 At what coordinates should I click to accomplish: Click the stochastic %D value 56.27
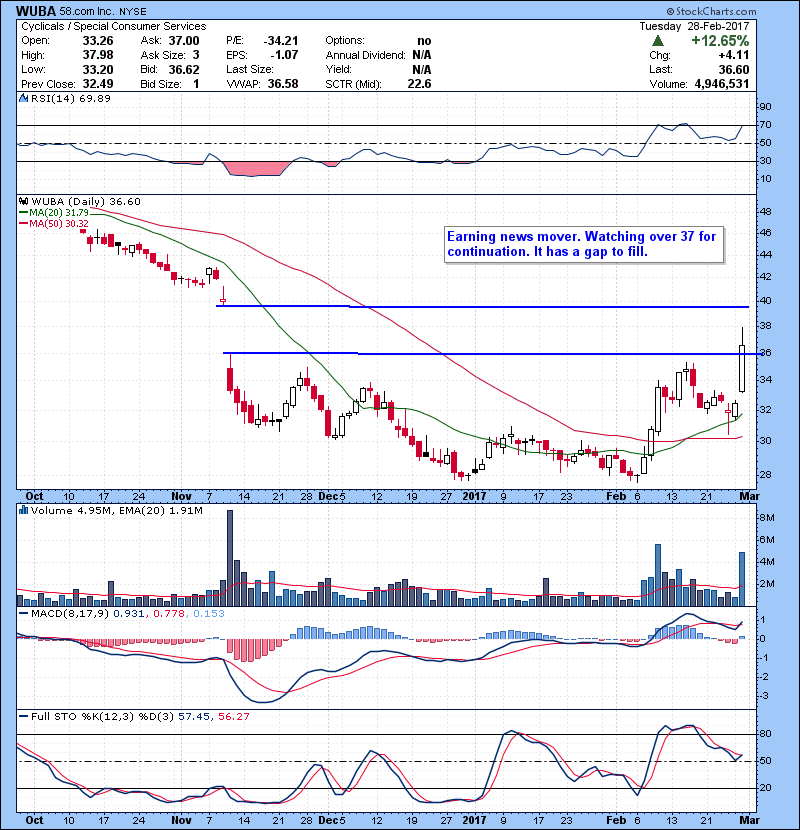coord(233,717)
